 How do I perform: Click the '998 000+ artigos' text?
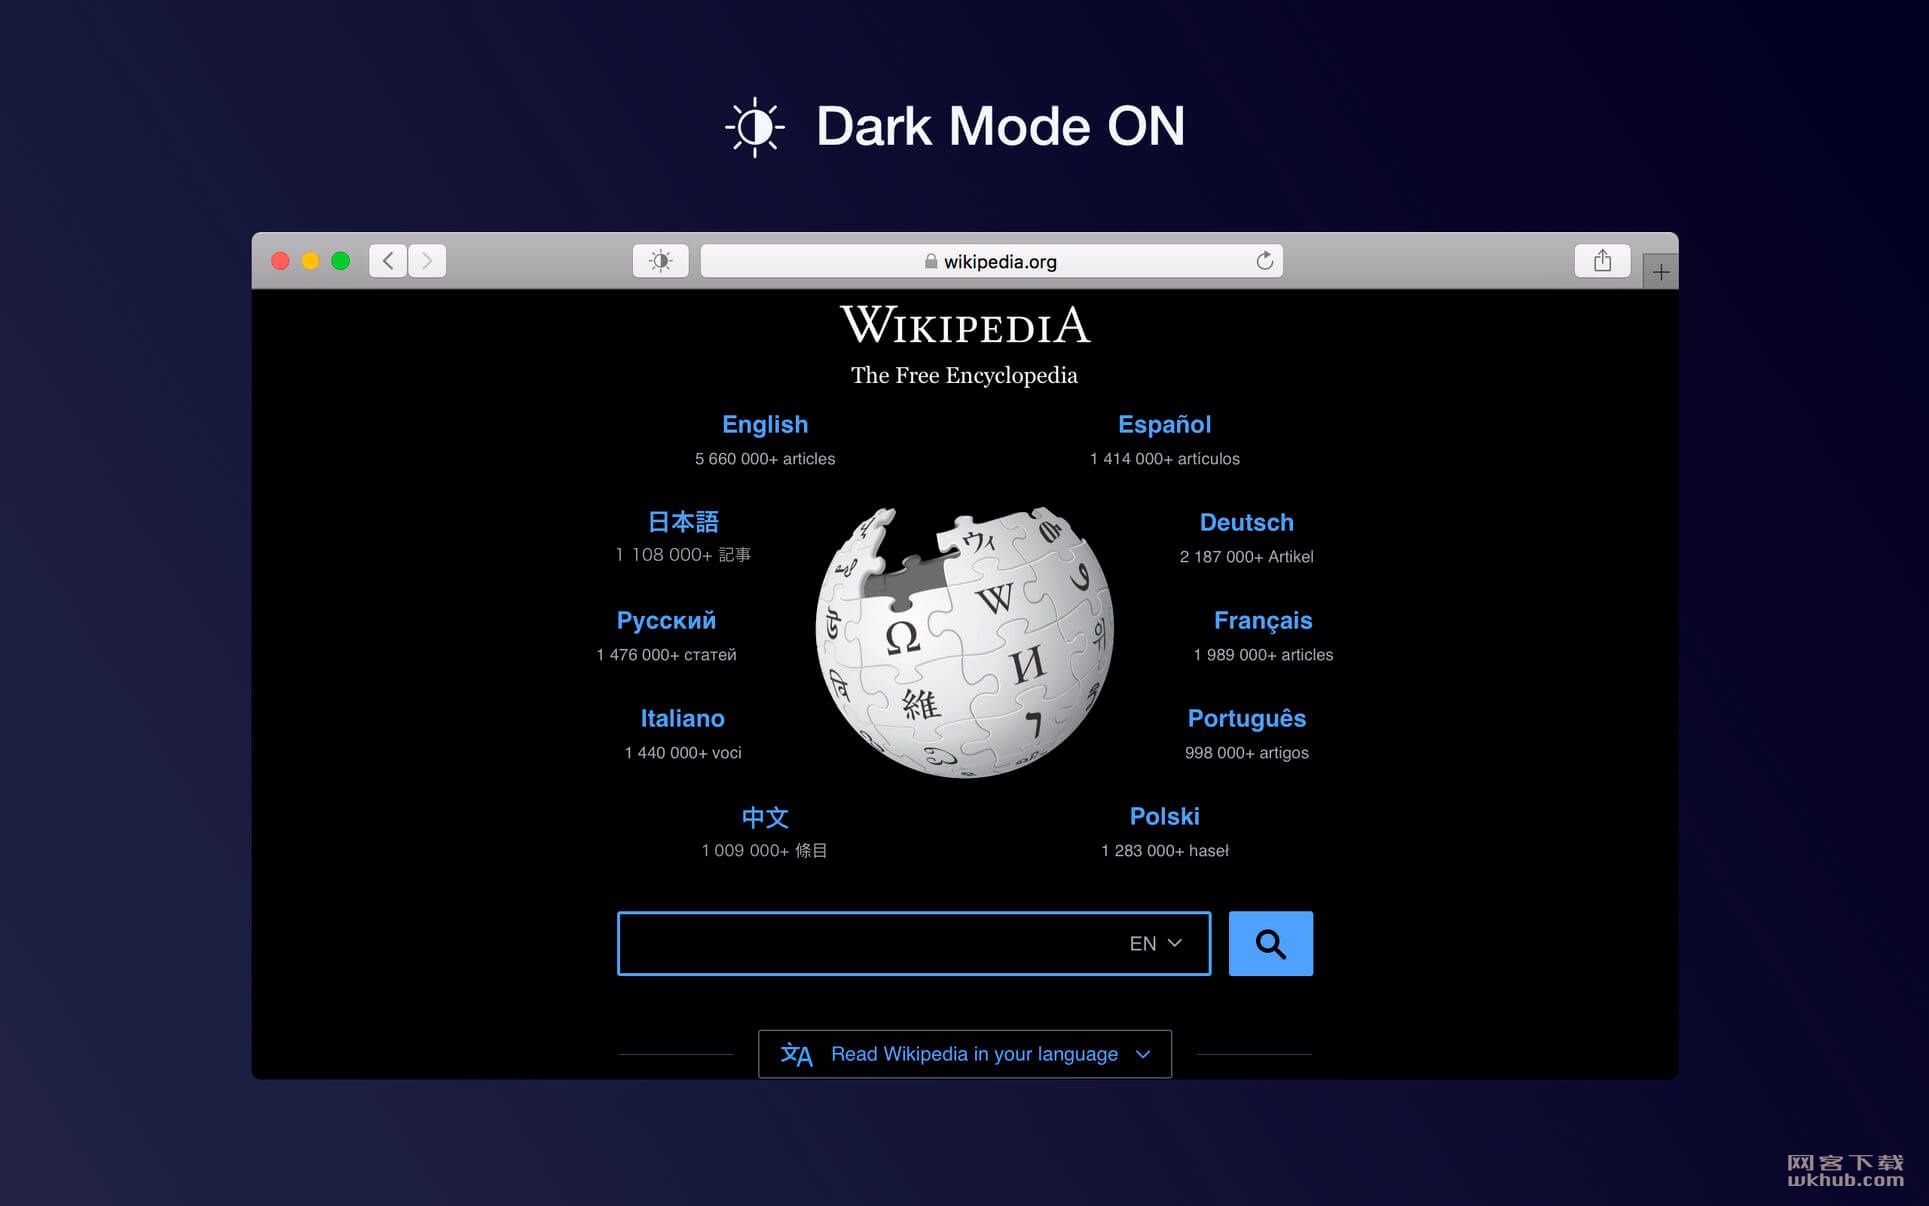(x=1246, y=752)
